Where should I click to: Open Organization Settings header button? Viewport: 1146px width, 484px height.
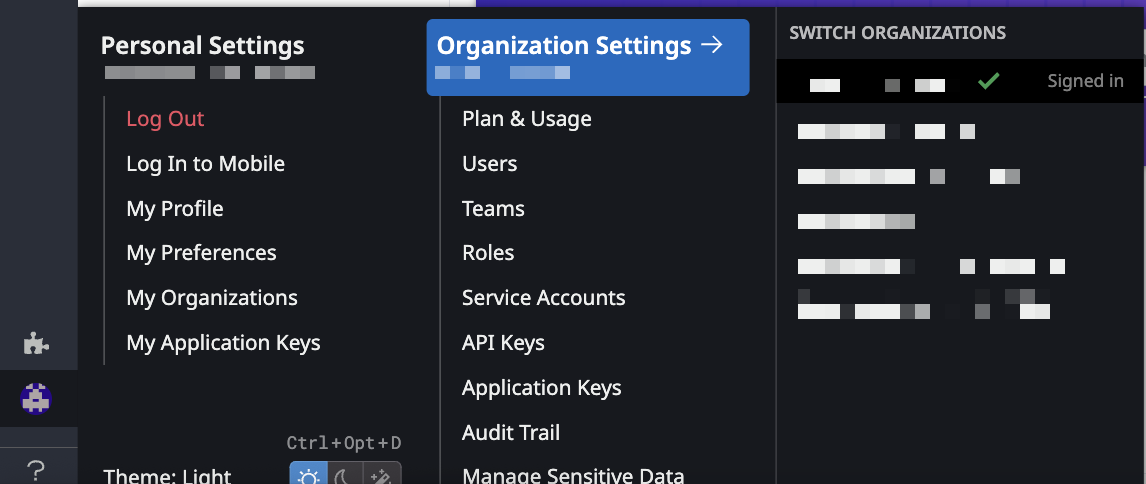[x=588, y=58]
